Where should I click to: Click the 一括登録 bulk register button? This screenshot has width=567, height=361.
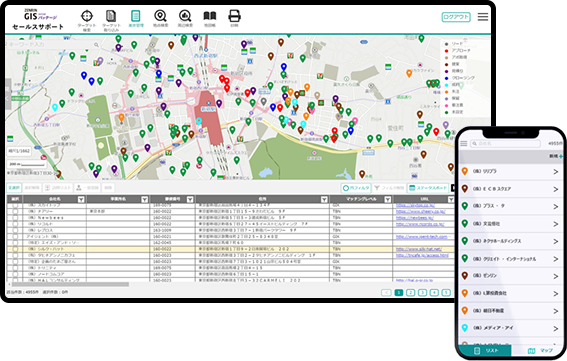coord(88,188)
